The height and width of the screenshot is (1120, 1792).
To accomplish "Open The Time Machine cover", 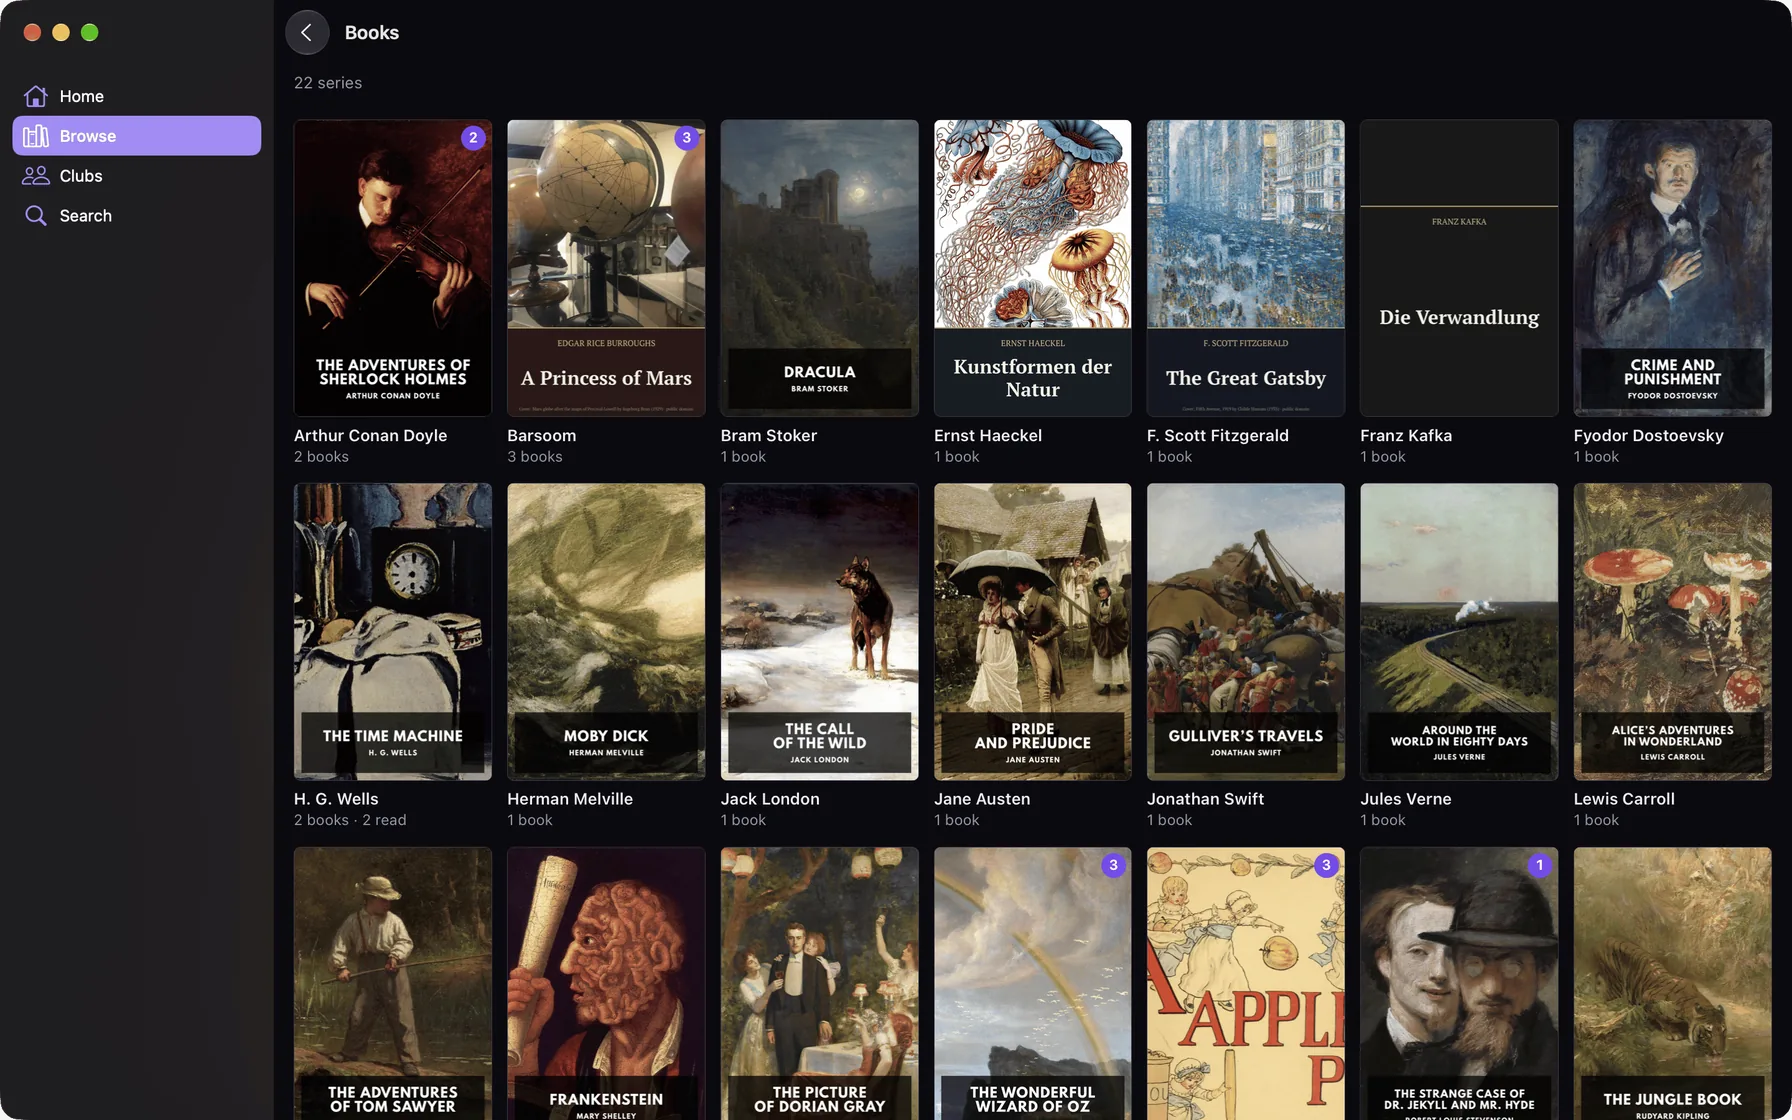I will coord(393,632).
